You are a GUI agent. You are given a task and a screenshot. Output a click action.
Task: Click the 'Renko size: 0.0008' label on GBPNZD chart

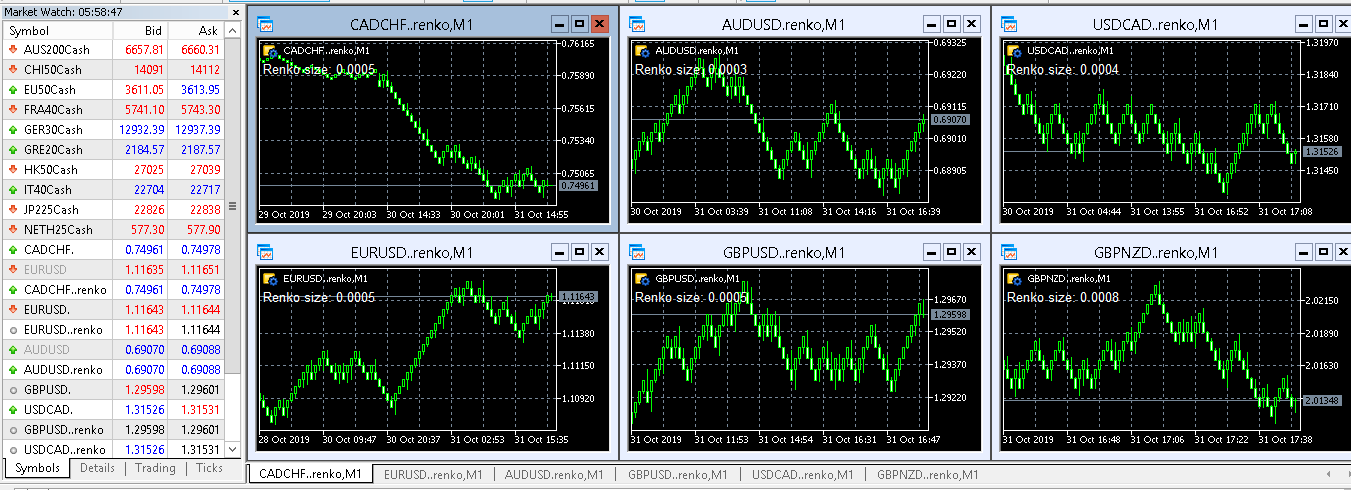tap(1063, 298)
